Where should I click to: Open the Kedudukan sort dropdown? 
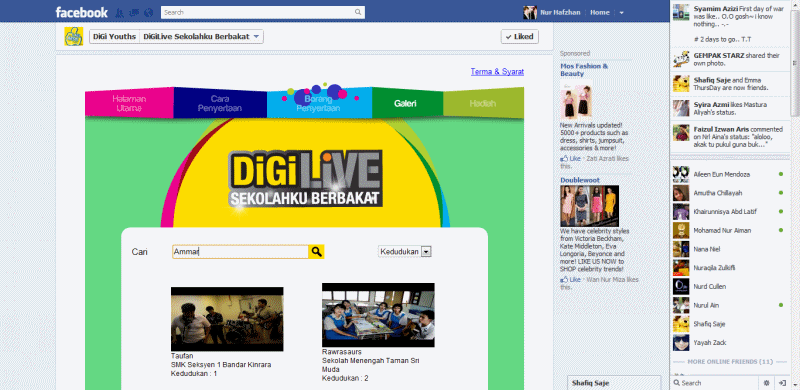point(405,252)
